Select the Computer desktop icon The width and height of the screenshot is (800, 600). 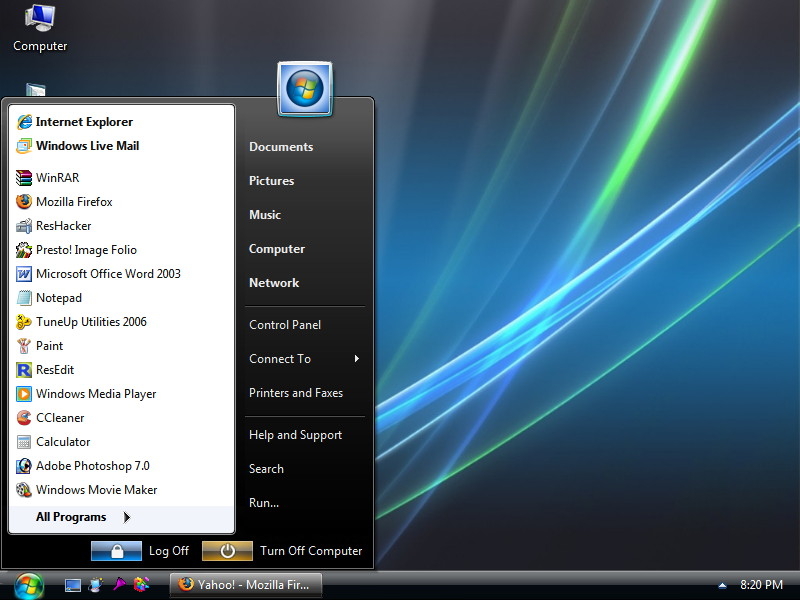[40, 29]
